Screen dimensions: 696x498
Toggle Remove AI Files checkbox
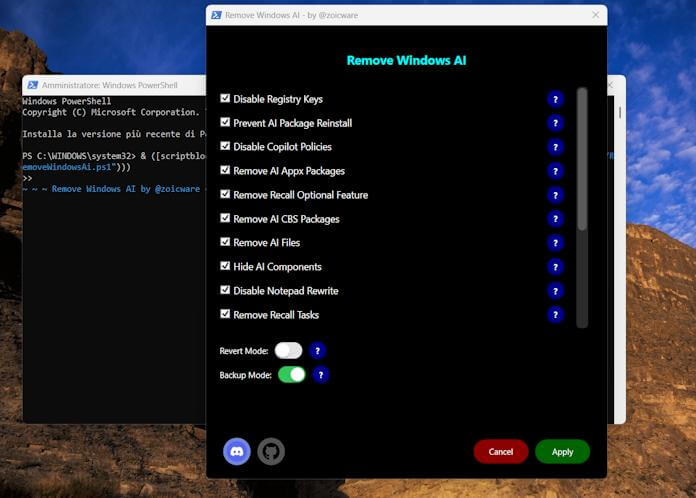pos(225,242)
